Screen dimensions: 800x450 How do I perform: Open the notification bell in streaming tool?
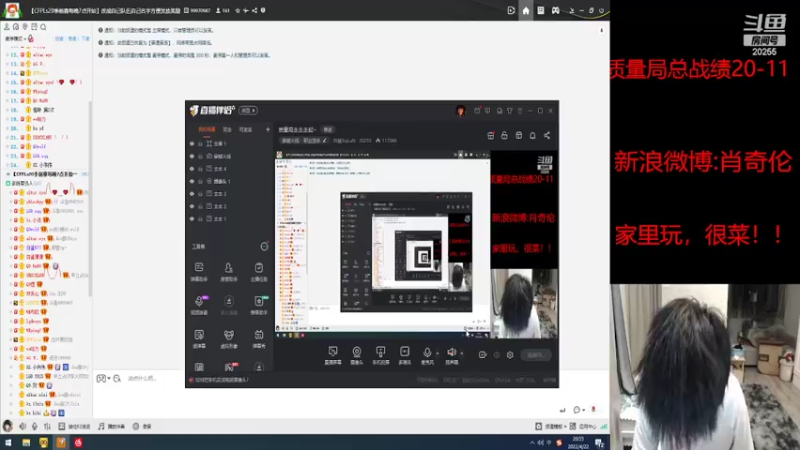click(533, 135)
